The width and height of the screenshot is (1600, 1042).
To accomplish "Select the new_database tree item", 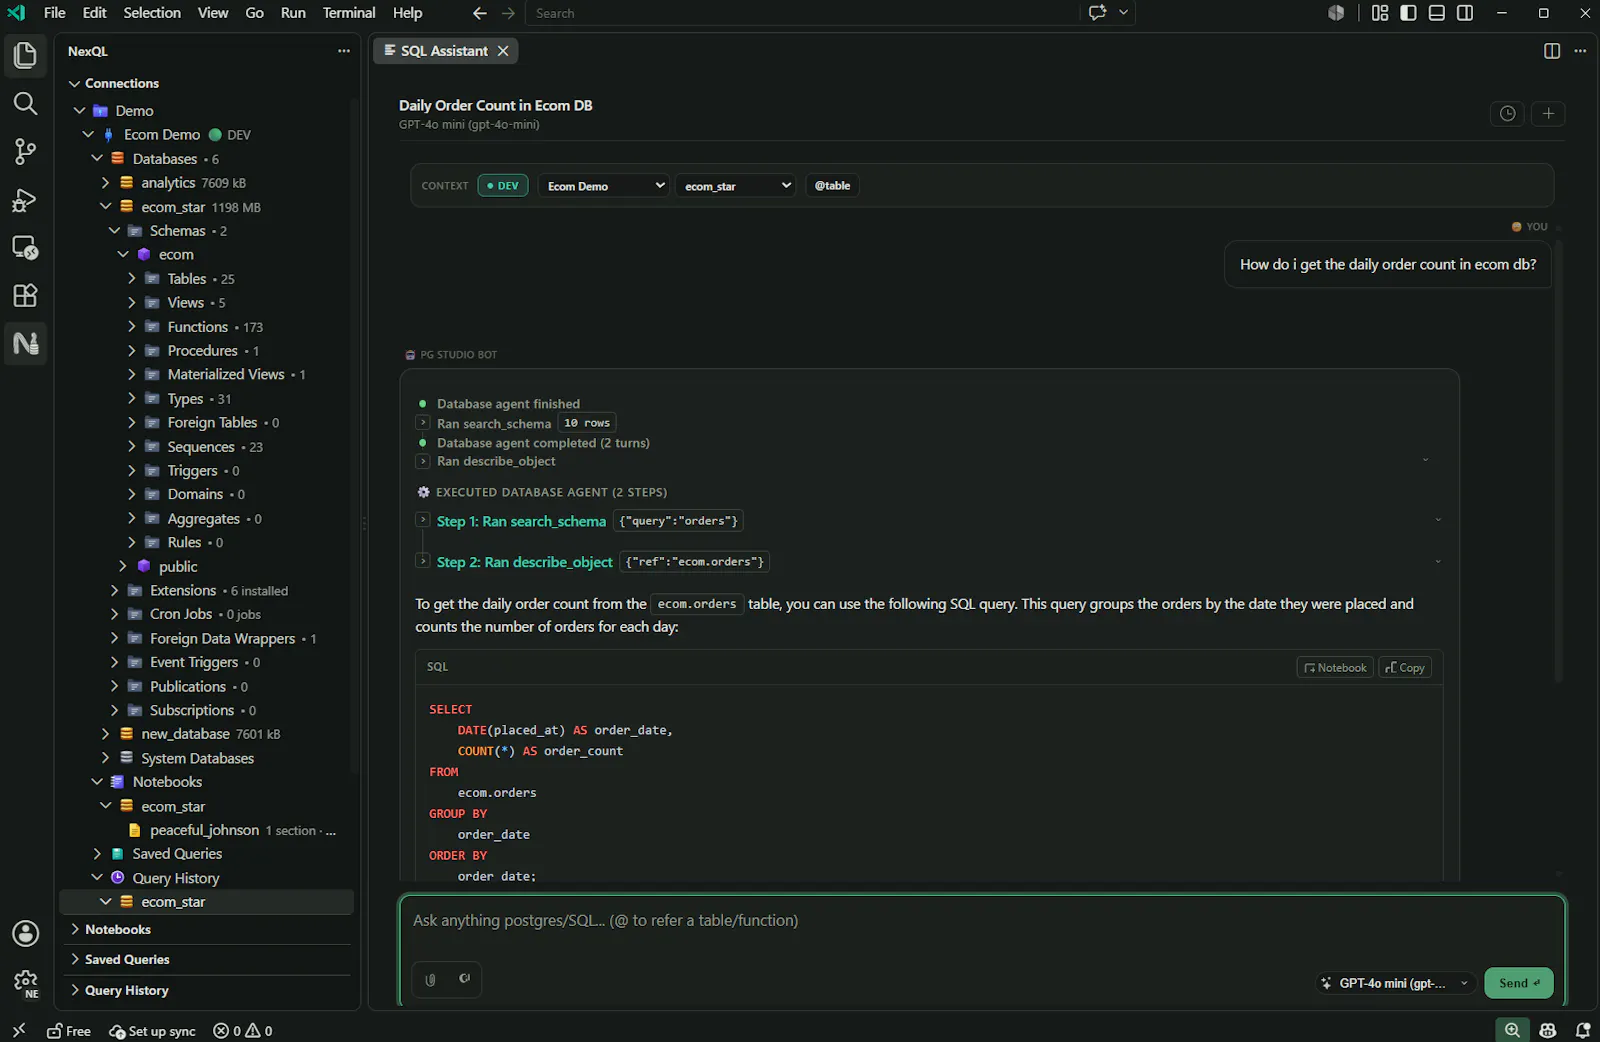I will click(x=185, y=734).
